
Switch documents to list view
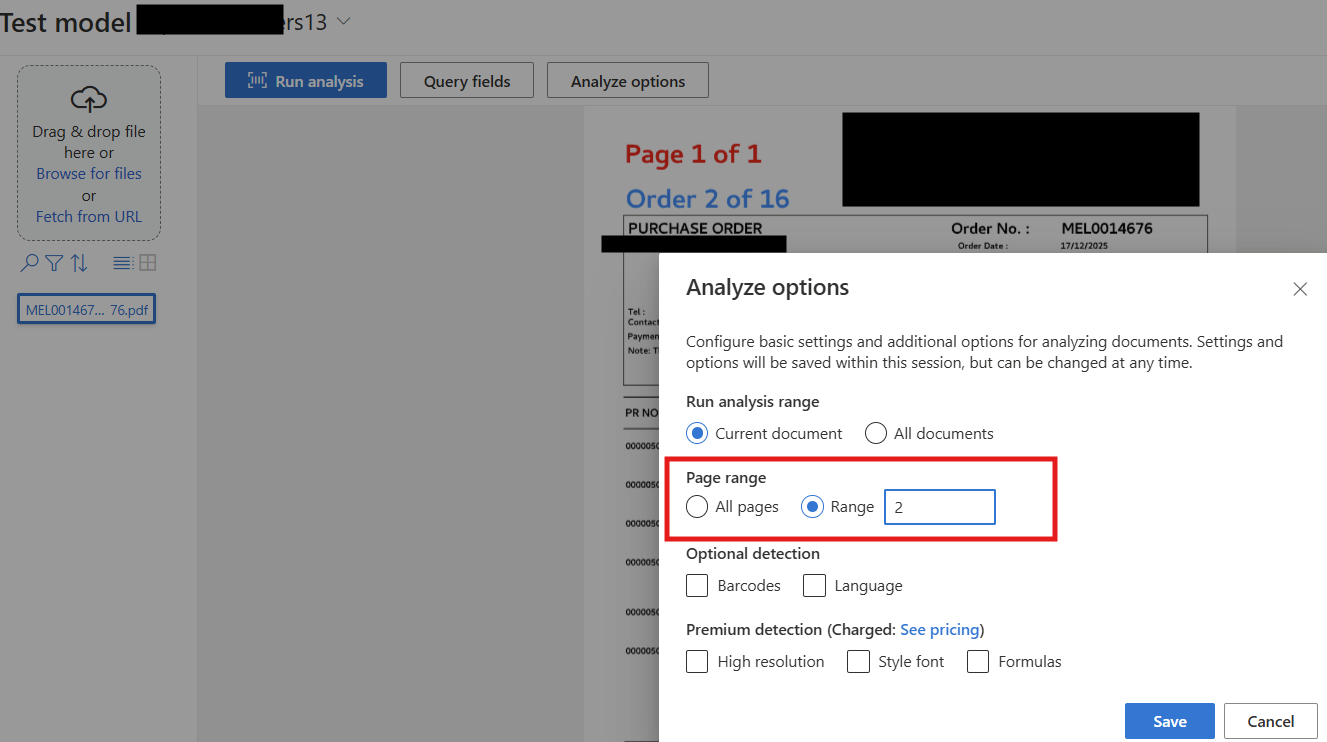pyautogui.click(x=123, y=262)
